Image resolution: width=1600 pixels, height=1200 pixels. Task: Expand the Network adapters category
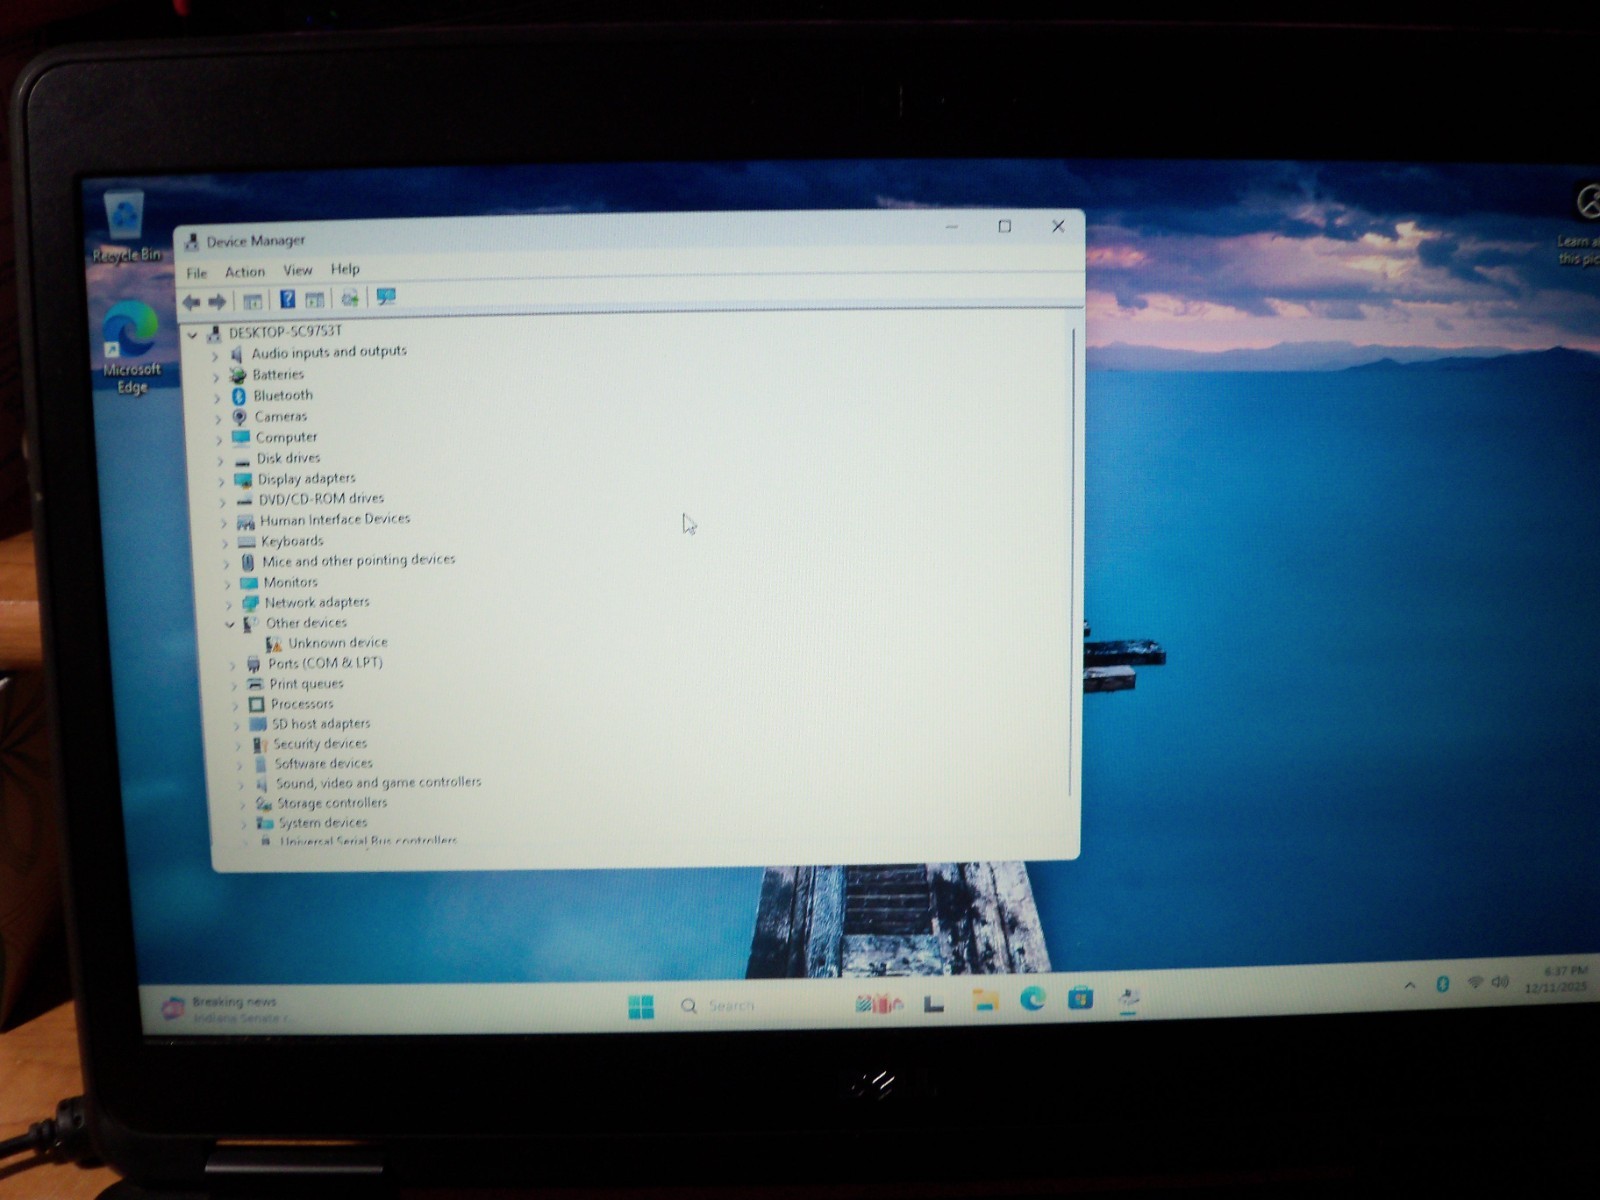tap(228, 604)
